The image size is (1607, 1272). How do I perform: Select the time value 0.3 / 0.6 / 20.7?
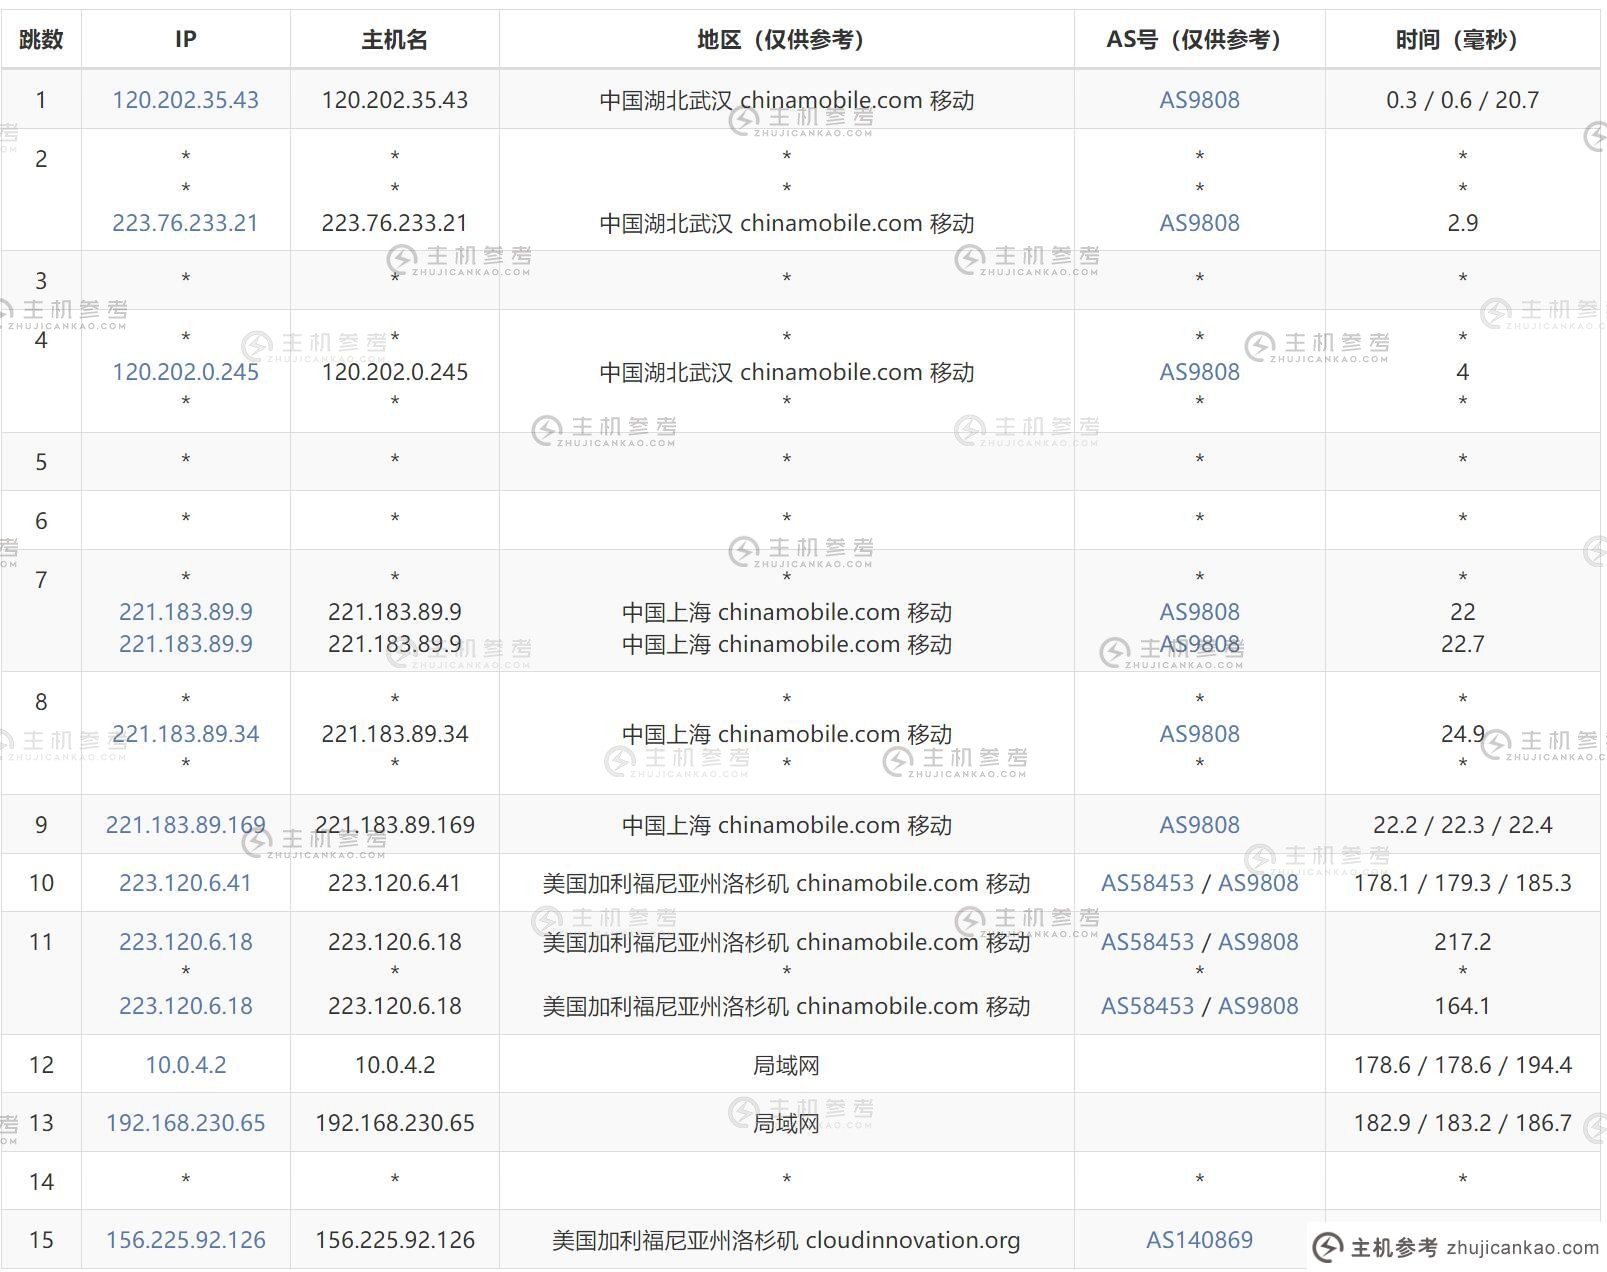1462,100
